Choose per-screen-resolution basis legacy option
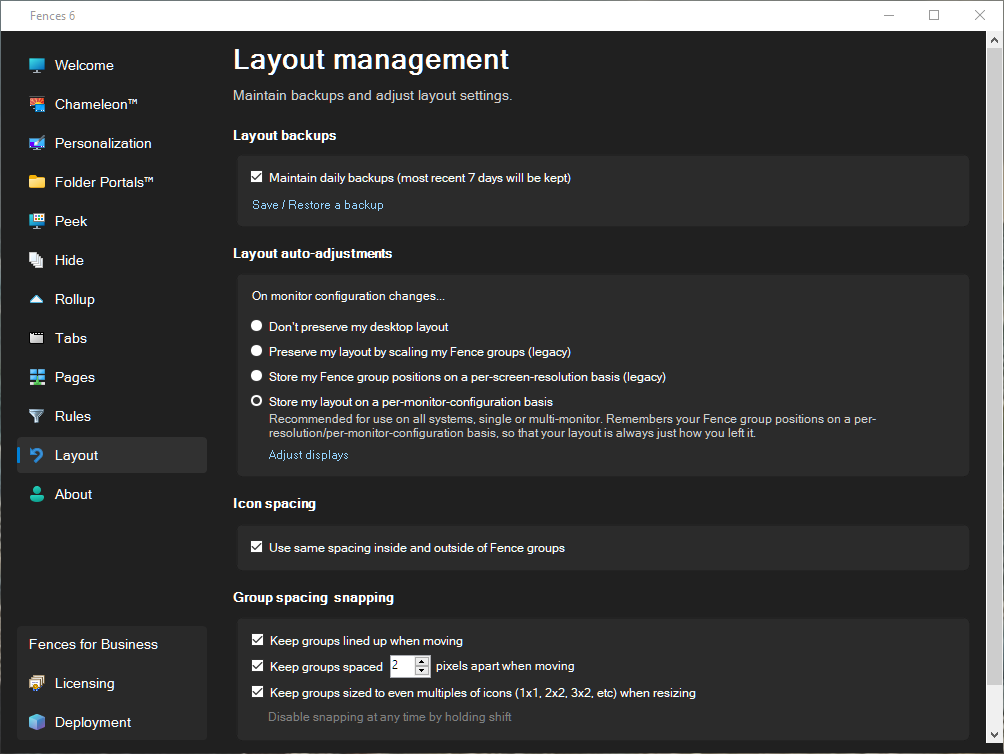This screenshot has width=1004, height=754. [257, 377]
